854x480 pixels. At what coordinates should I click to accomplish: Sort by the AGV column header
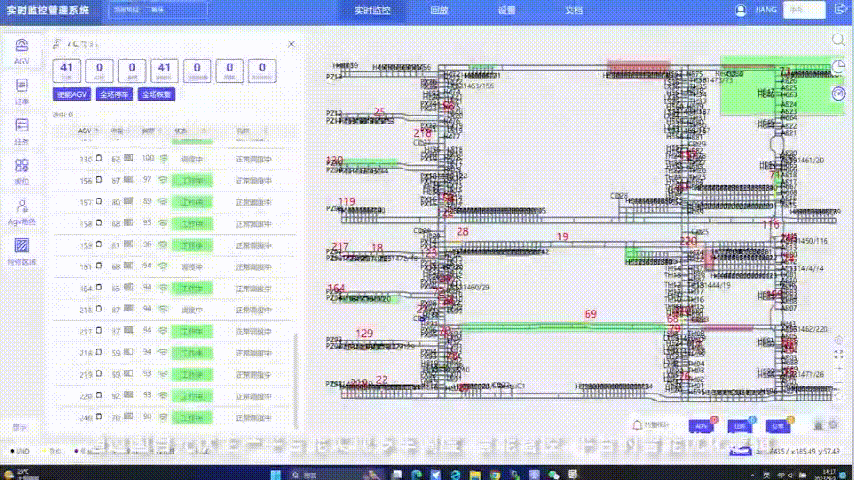87,131
